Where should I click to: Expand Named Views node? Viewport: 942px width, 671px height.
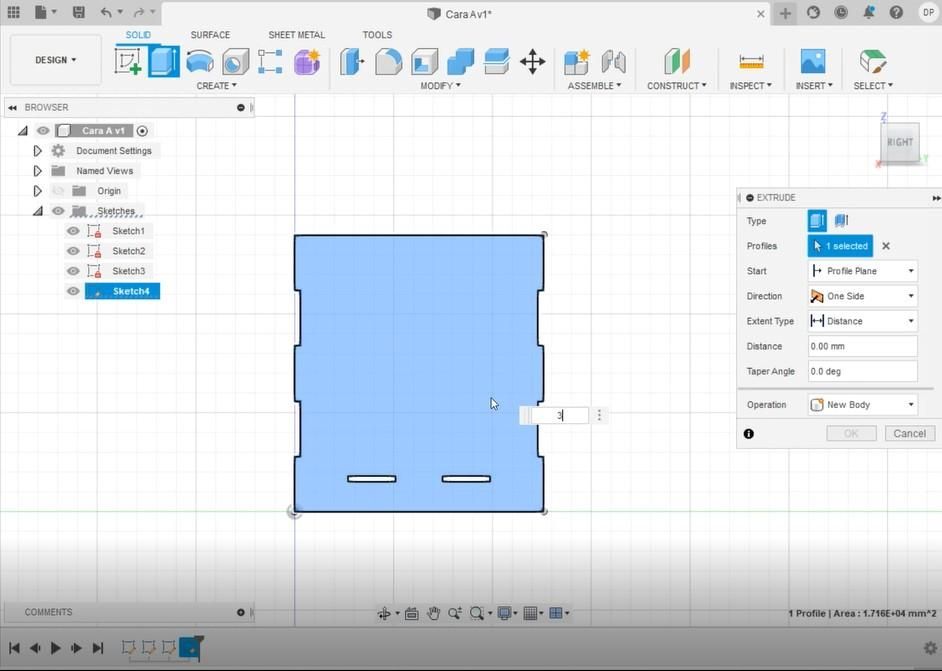[37, 171]
